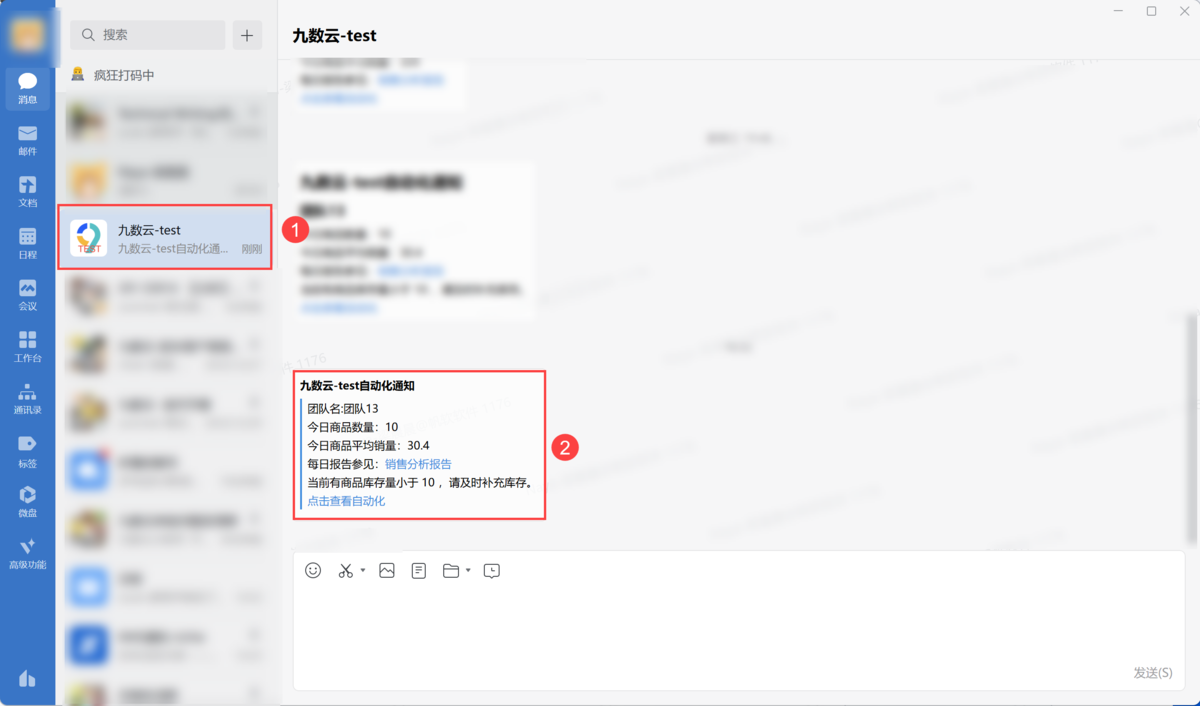1200x706 pixels.
Task: Open the 微盘 cloud drive section
Action: pyautogui.click(x=27, y=502)
